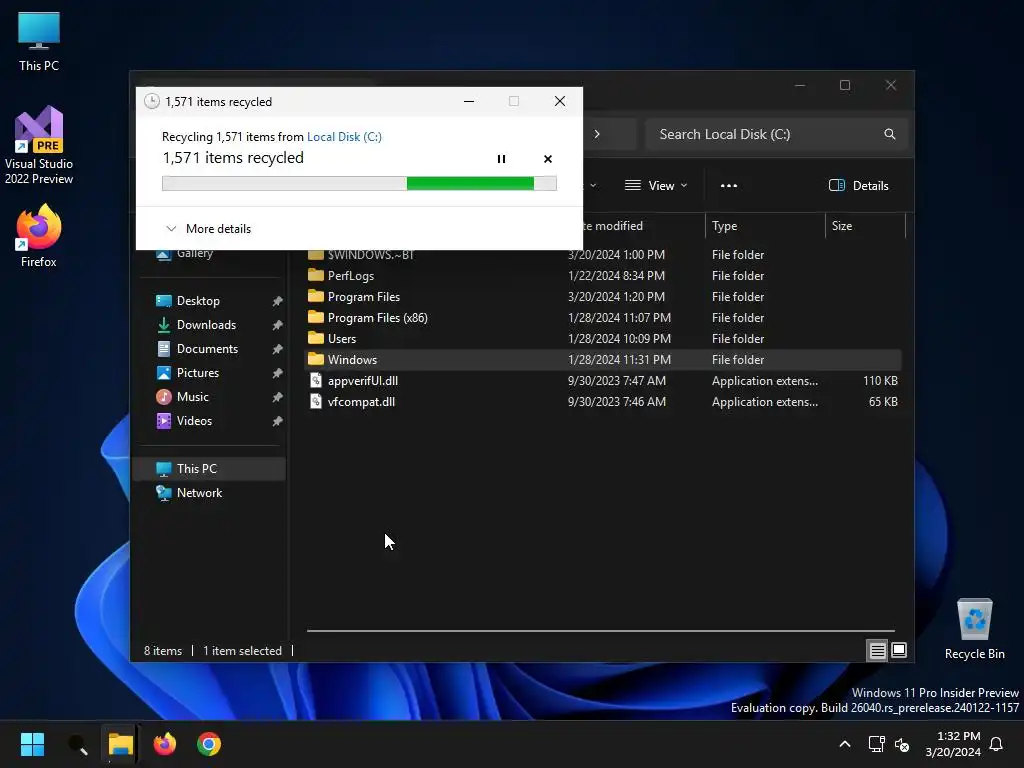1024x768 pixels.
Task: Click 110 KB size of appverifUI.dll
Action: pos(880,381)
